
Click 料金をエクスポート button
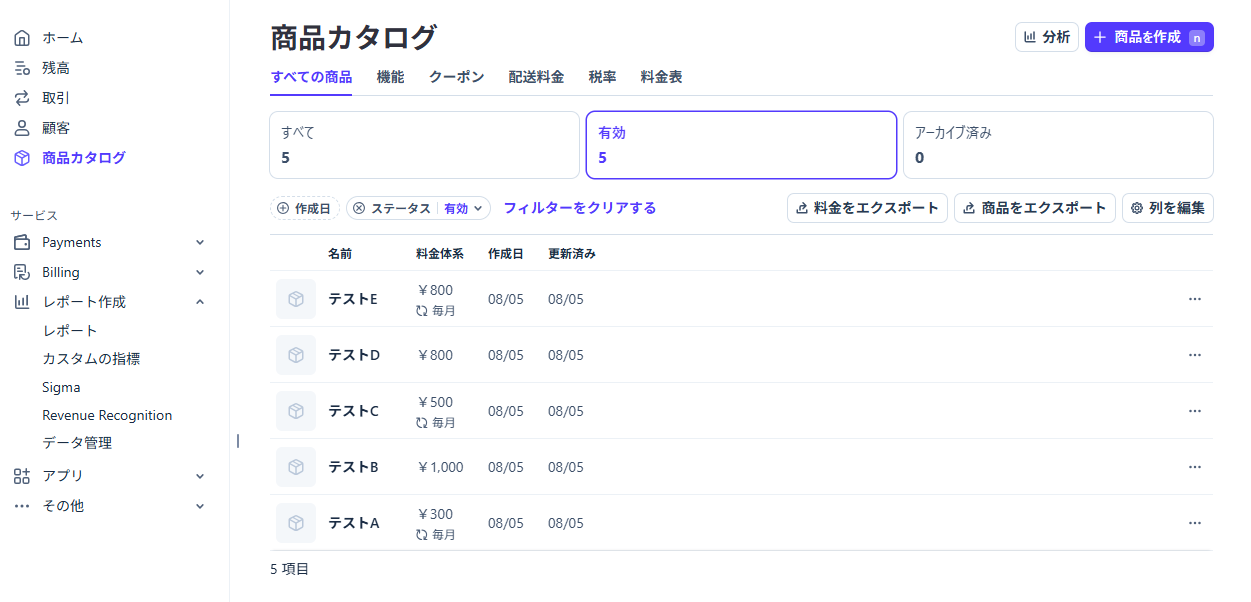867,208
